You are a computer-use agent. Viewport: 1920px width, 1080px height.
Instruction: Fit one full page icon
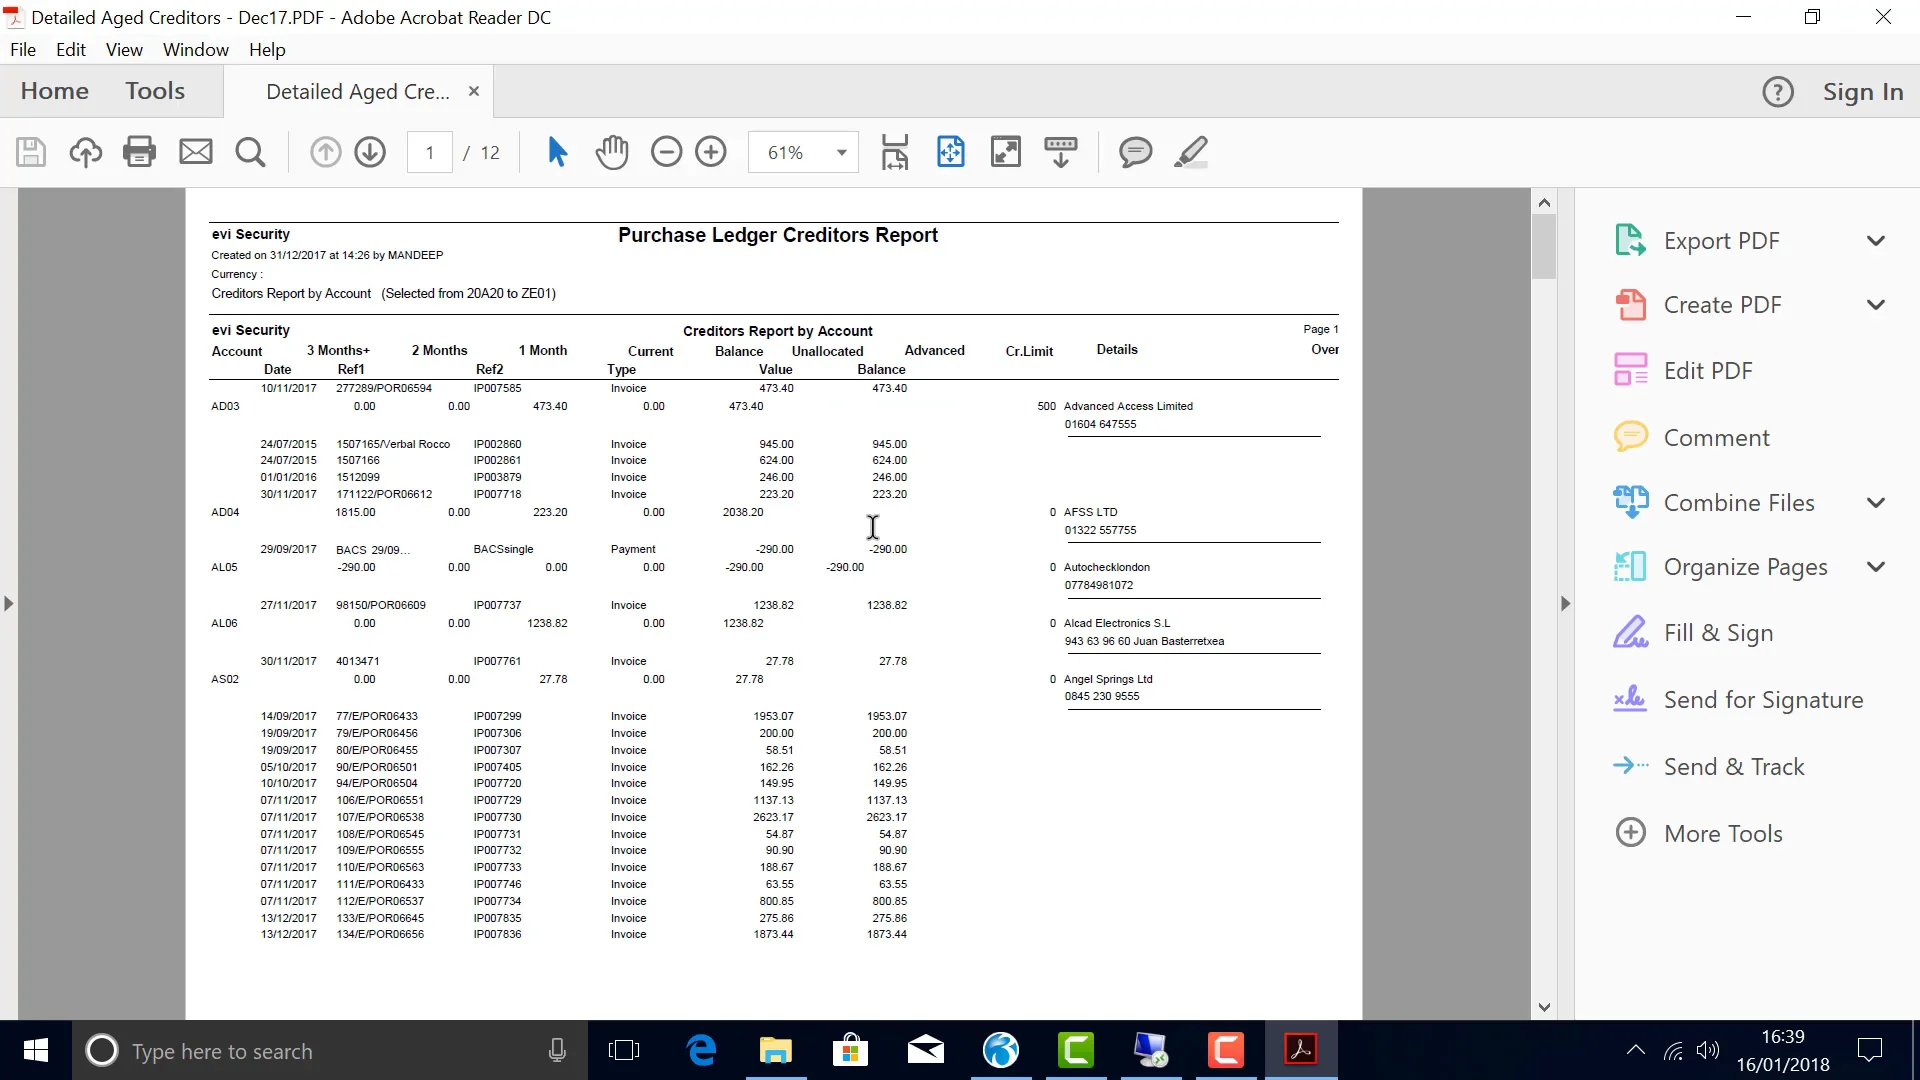tap(950, 152)
